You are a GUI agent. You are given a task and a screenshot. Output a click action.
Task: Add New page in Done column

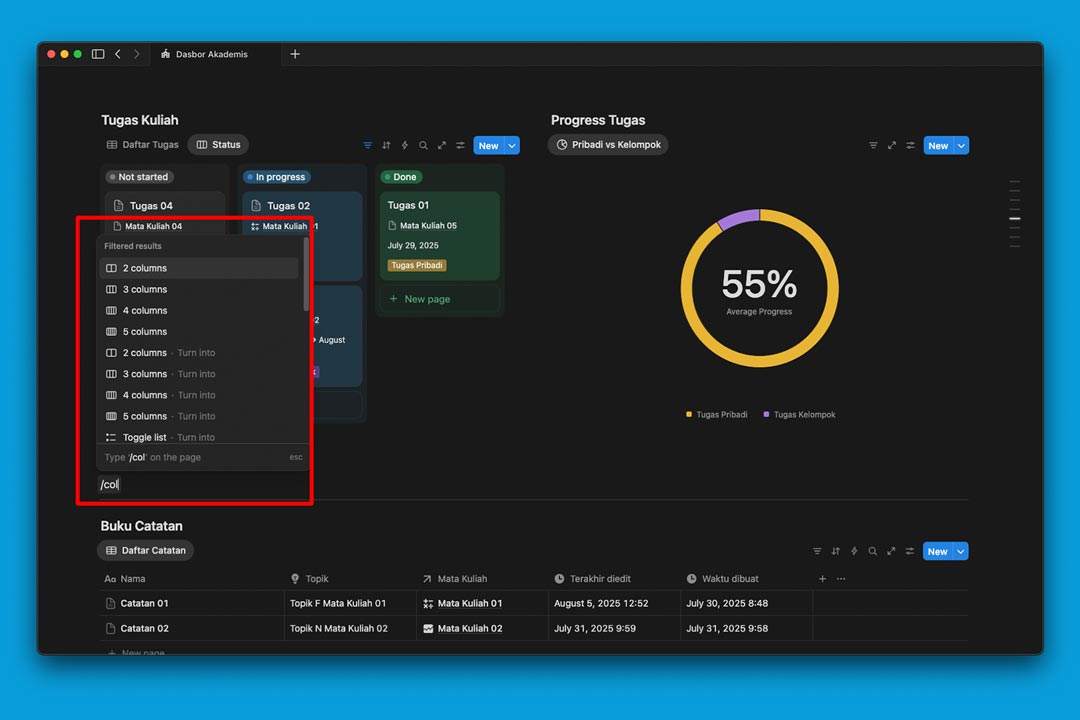pyautogui.click(x=439, y=299)
